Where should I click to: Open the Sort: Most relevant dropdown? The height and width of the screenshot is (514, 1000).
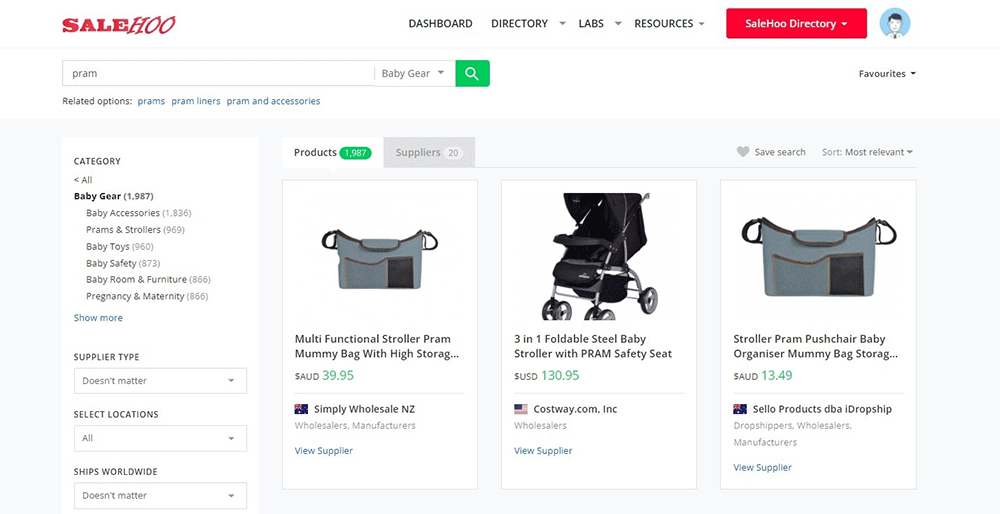coord(868,152)
